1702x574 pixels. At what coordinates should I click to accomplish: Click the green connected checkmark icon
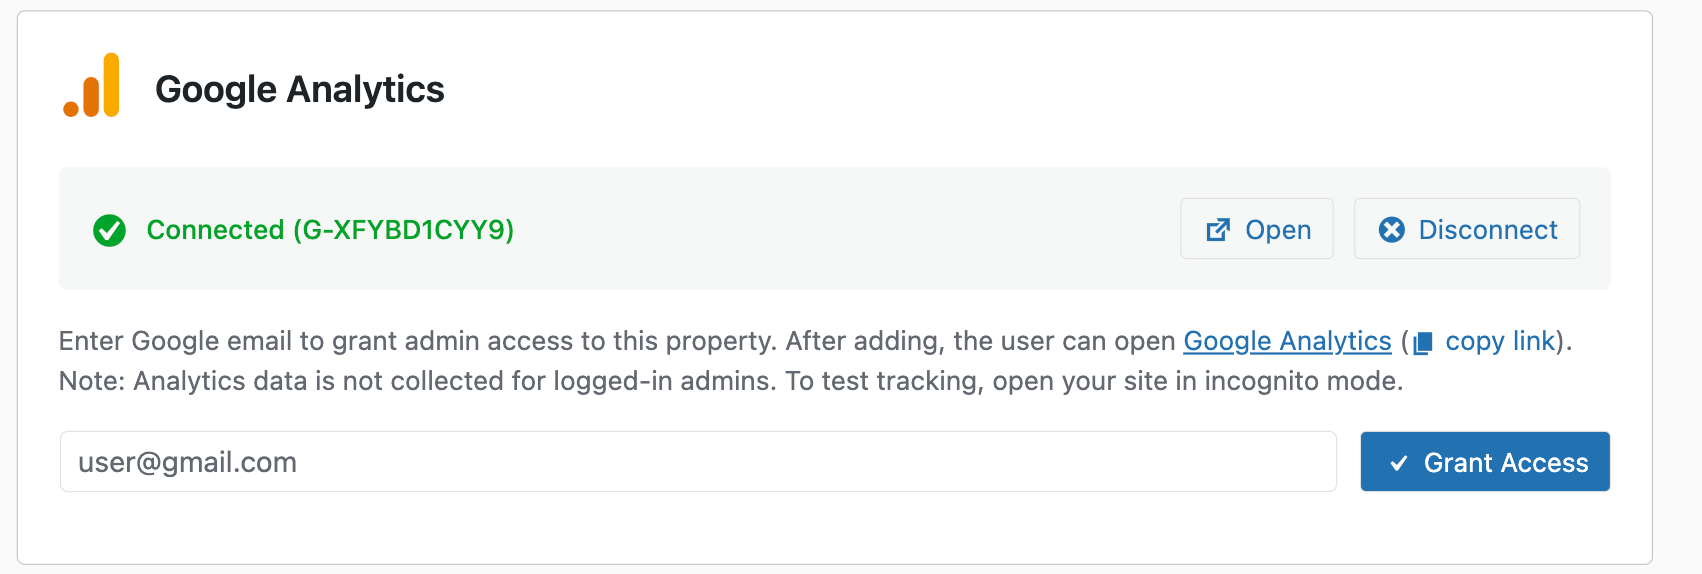109,230
